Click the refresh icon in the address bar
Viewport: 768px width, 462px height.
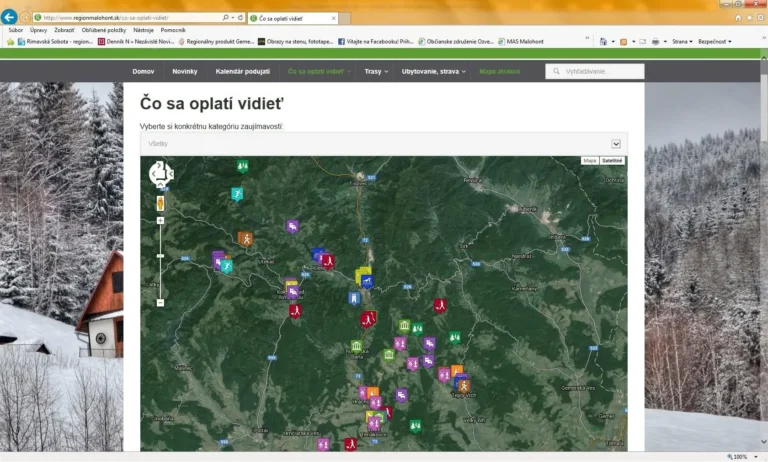(x=240, y=18)
